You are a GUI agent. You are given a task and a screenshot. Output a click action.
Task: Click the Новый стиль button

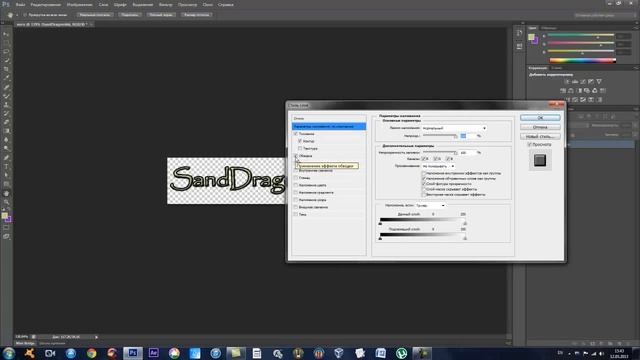tap(540, 136)
